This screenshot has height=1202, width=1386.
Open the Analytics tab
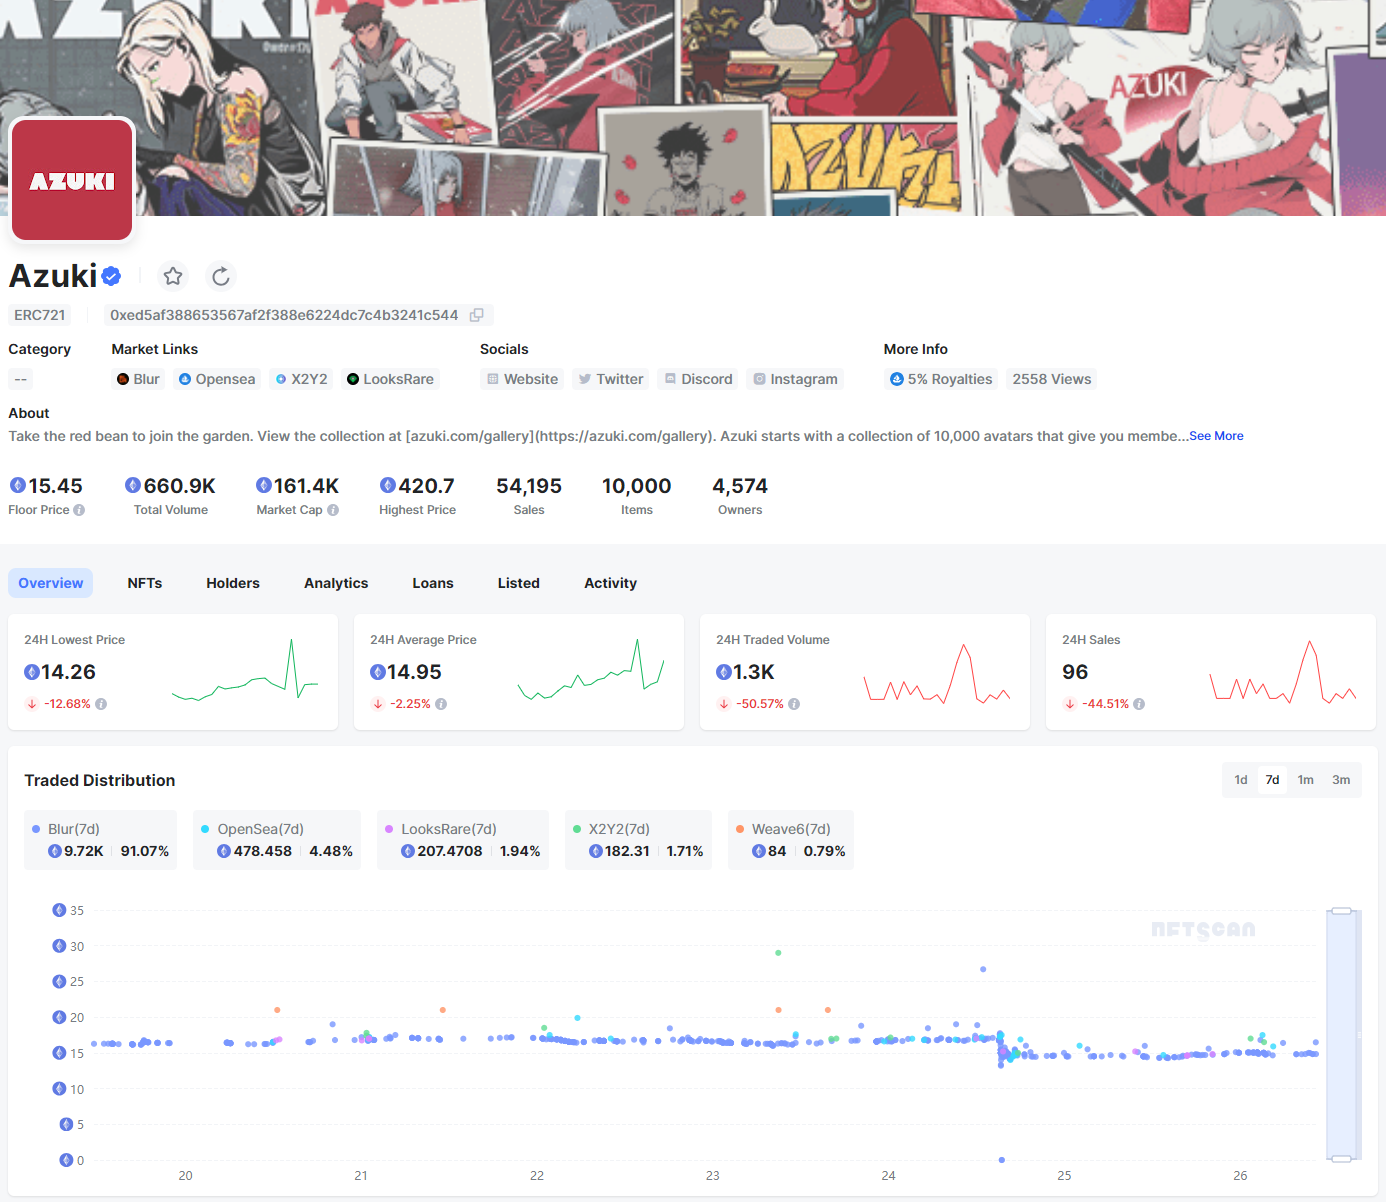[336, 583]
